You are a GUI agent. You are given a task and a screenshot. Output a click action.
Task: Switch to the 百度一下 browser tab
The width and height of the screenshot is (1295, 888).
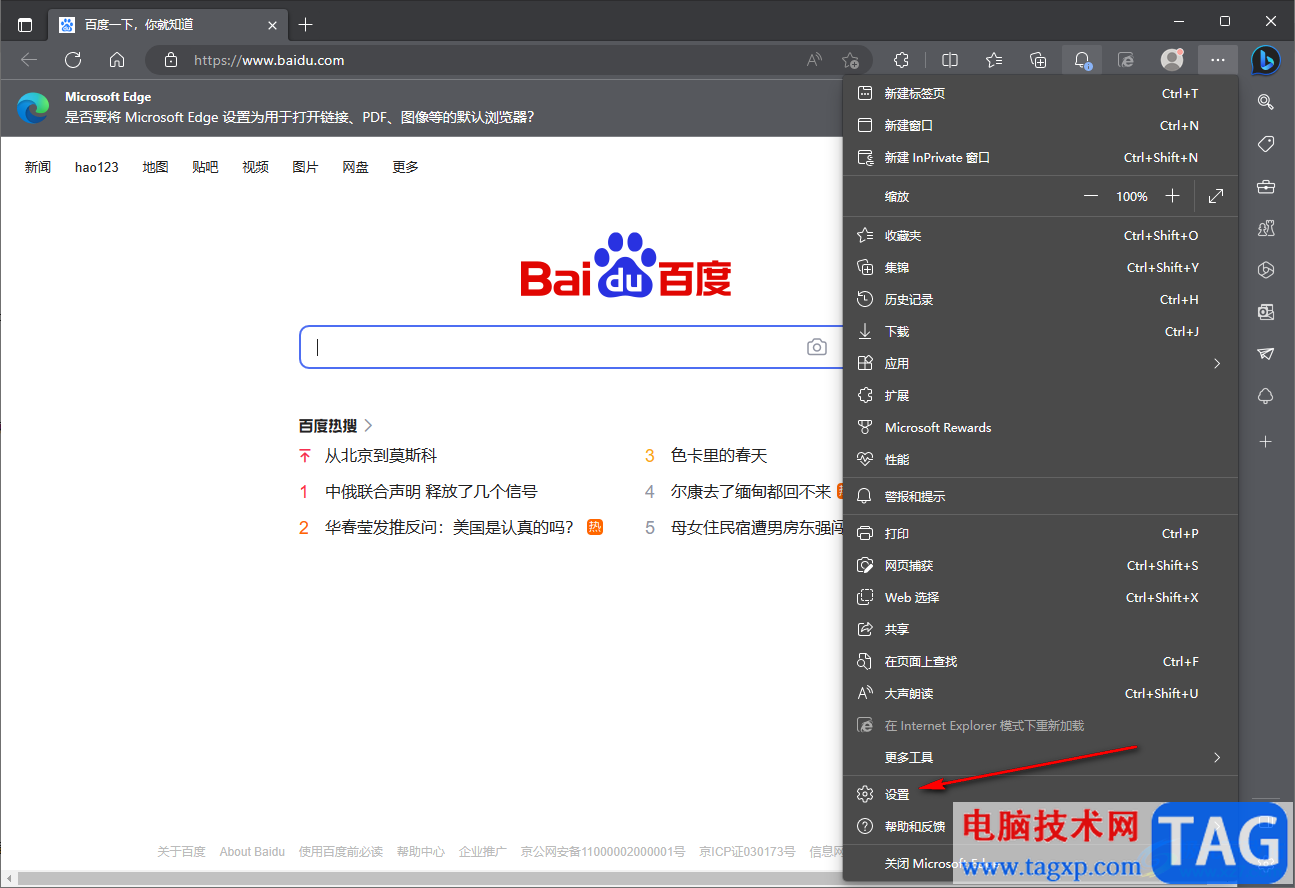pyautogui.click(x=169, y=24)
